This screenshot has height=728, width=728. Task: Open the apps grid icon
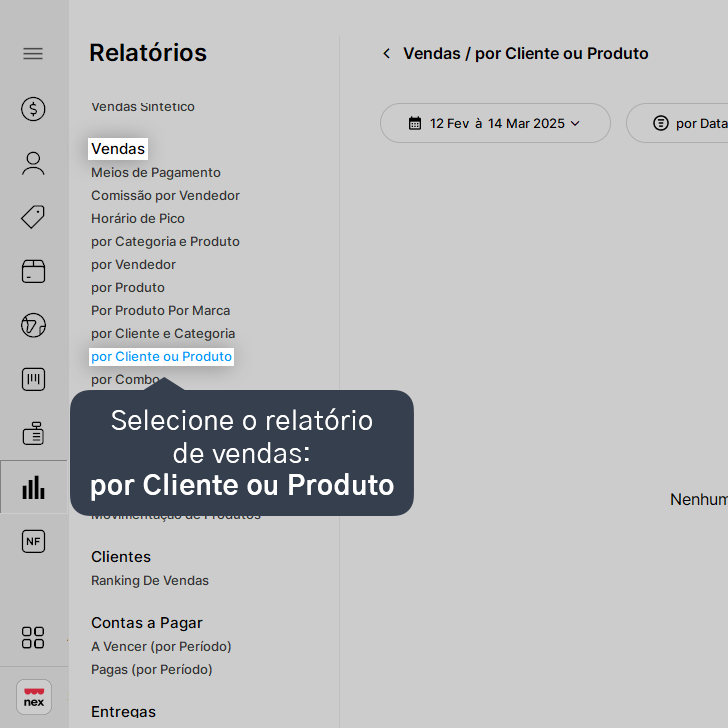point(33,637)
